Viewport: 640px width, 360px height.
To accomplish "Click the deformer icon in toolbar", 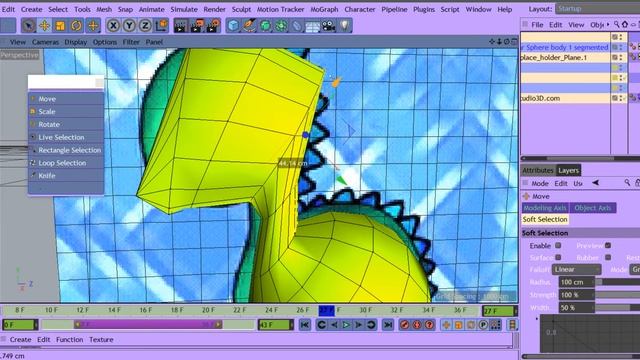I will (297, 26).
